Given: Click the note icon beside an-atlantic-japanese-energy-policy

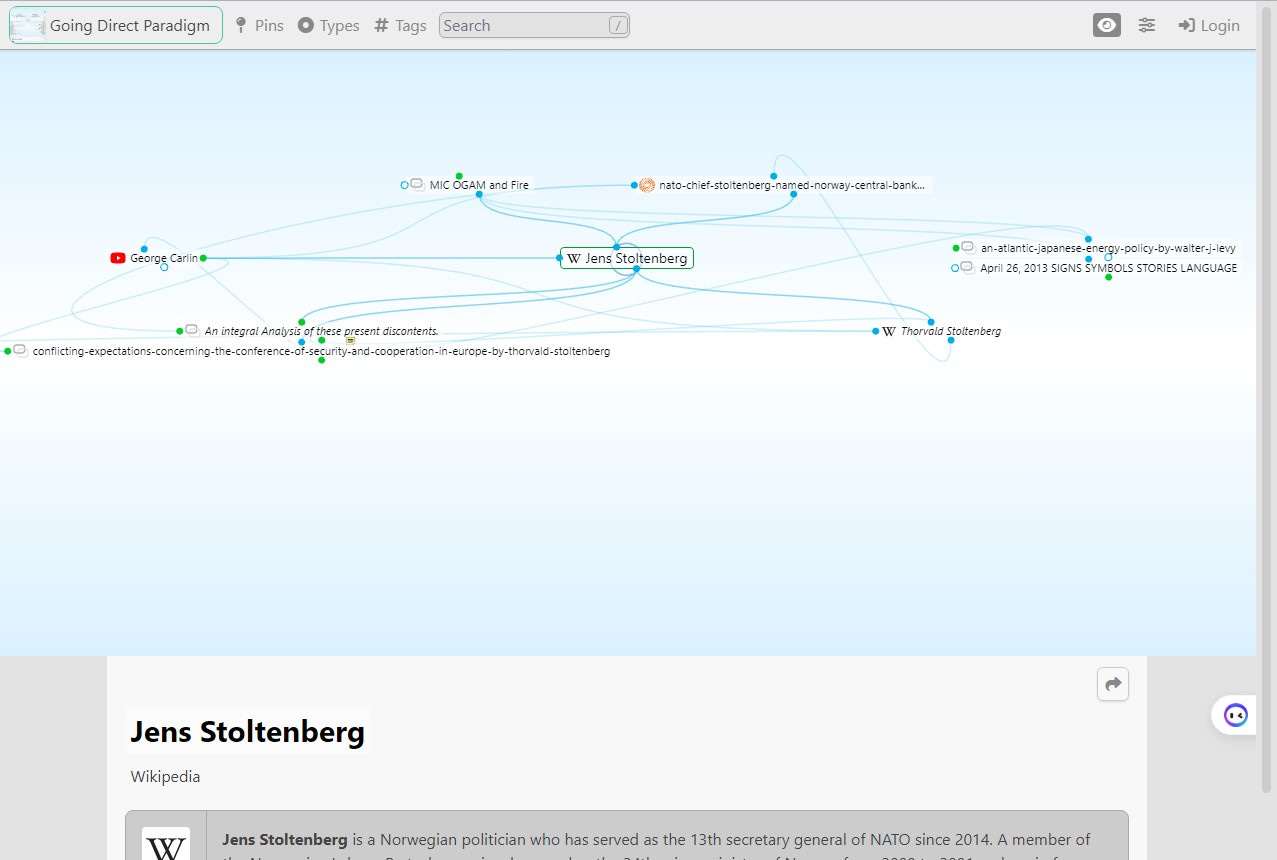Looking at the screenshot, I should (x=968, y=248).
